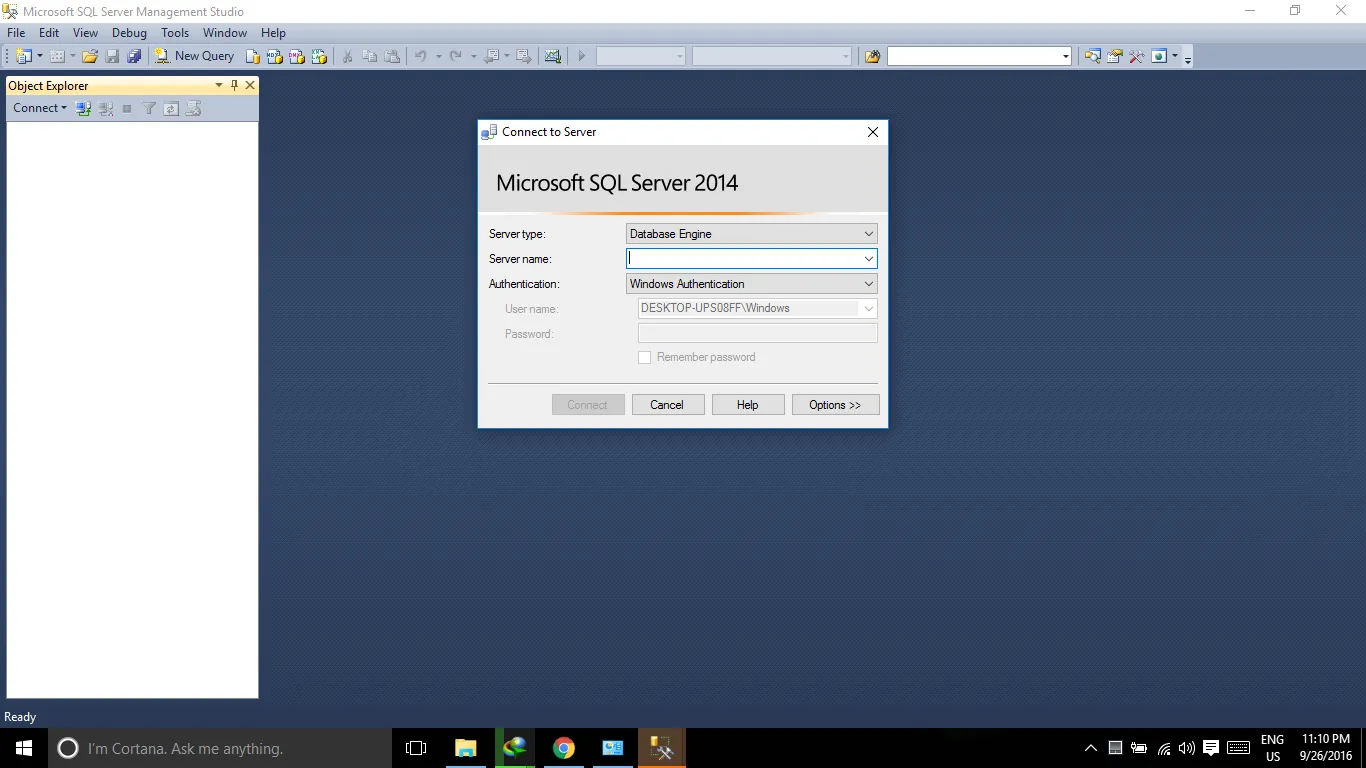Click the Copy toolbar icon
The image size is (1366, 768).
pos(370,57)
